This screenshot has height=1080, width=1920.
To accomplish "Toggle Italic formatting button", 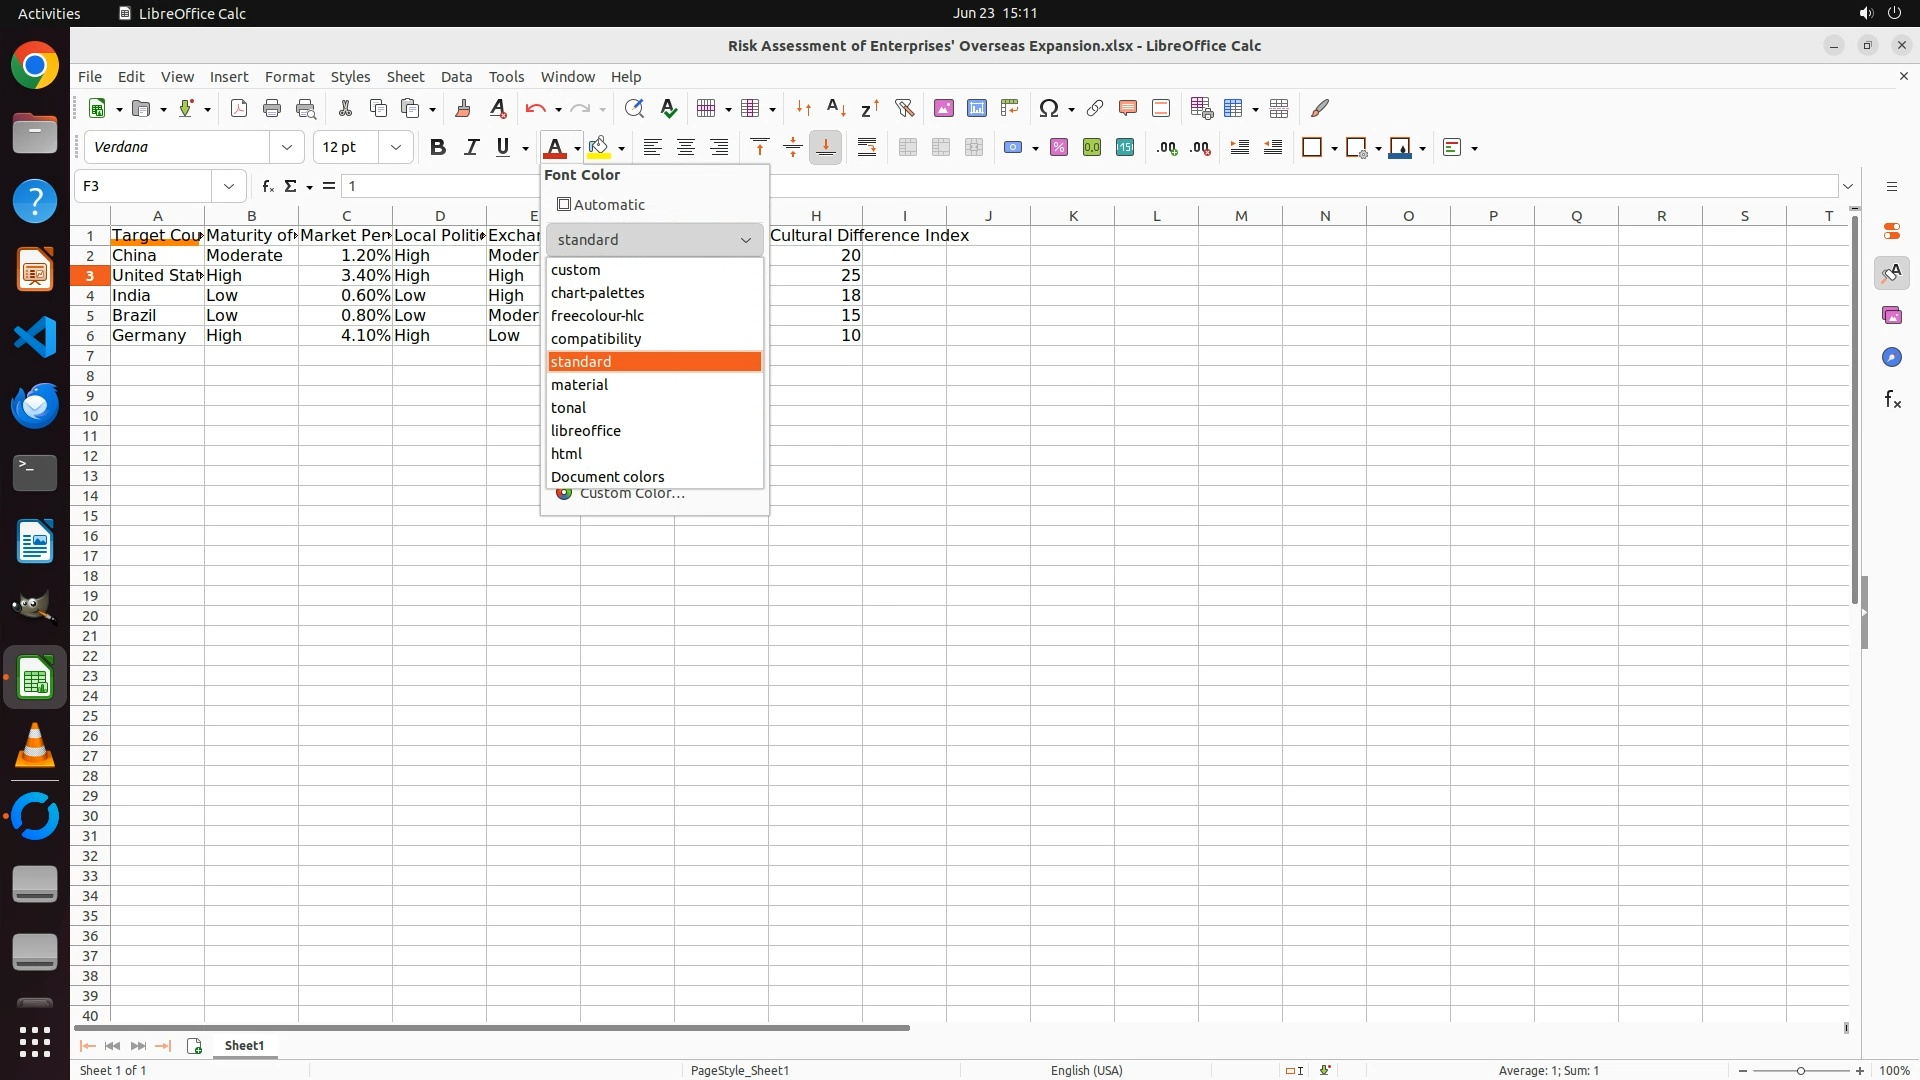I will (x=471, y=148).
